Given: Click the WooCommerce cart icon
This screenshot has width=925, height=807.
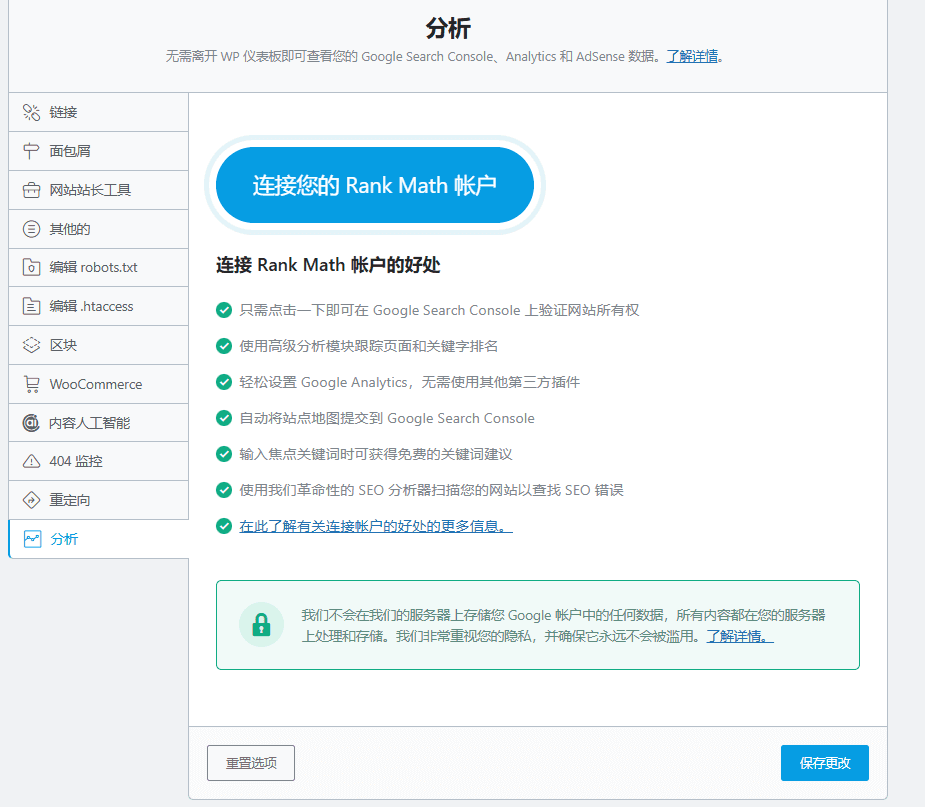Looking at the screenshot, I should (x=31, y=384).
